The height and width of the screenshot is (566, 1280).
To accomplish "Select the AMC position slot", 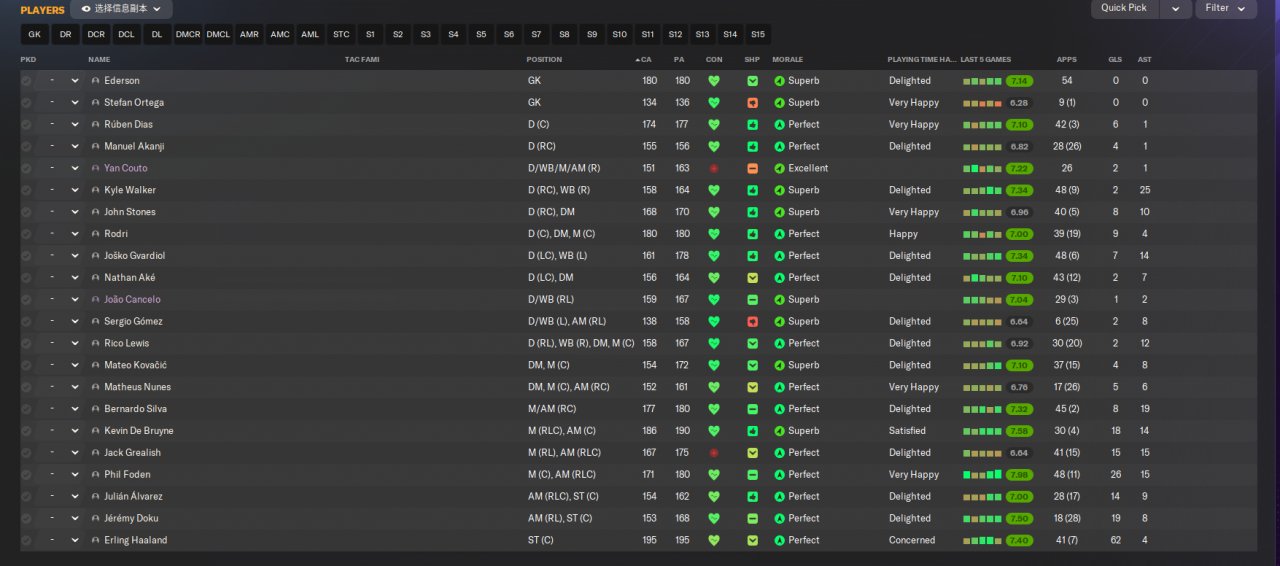I will [x=280, y=34].
